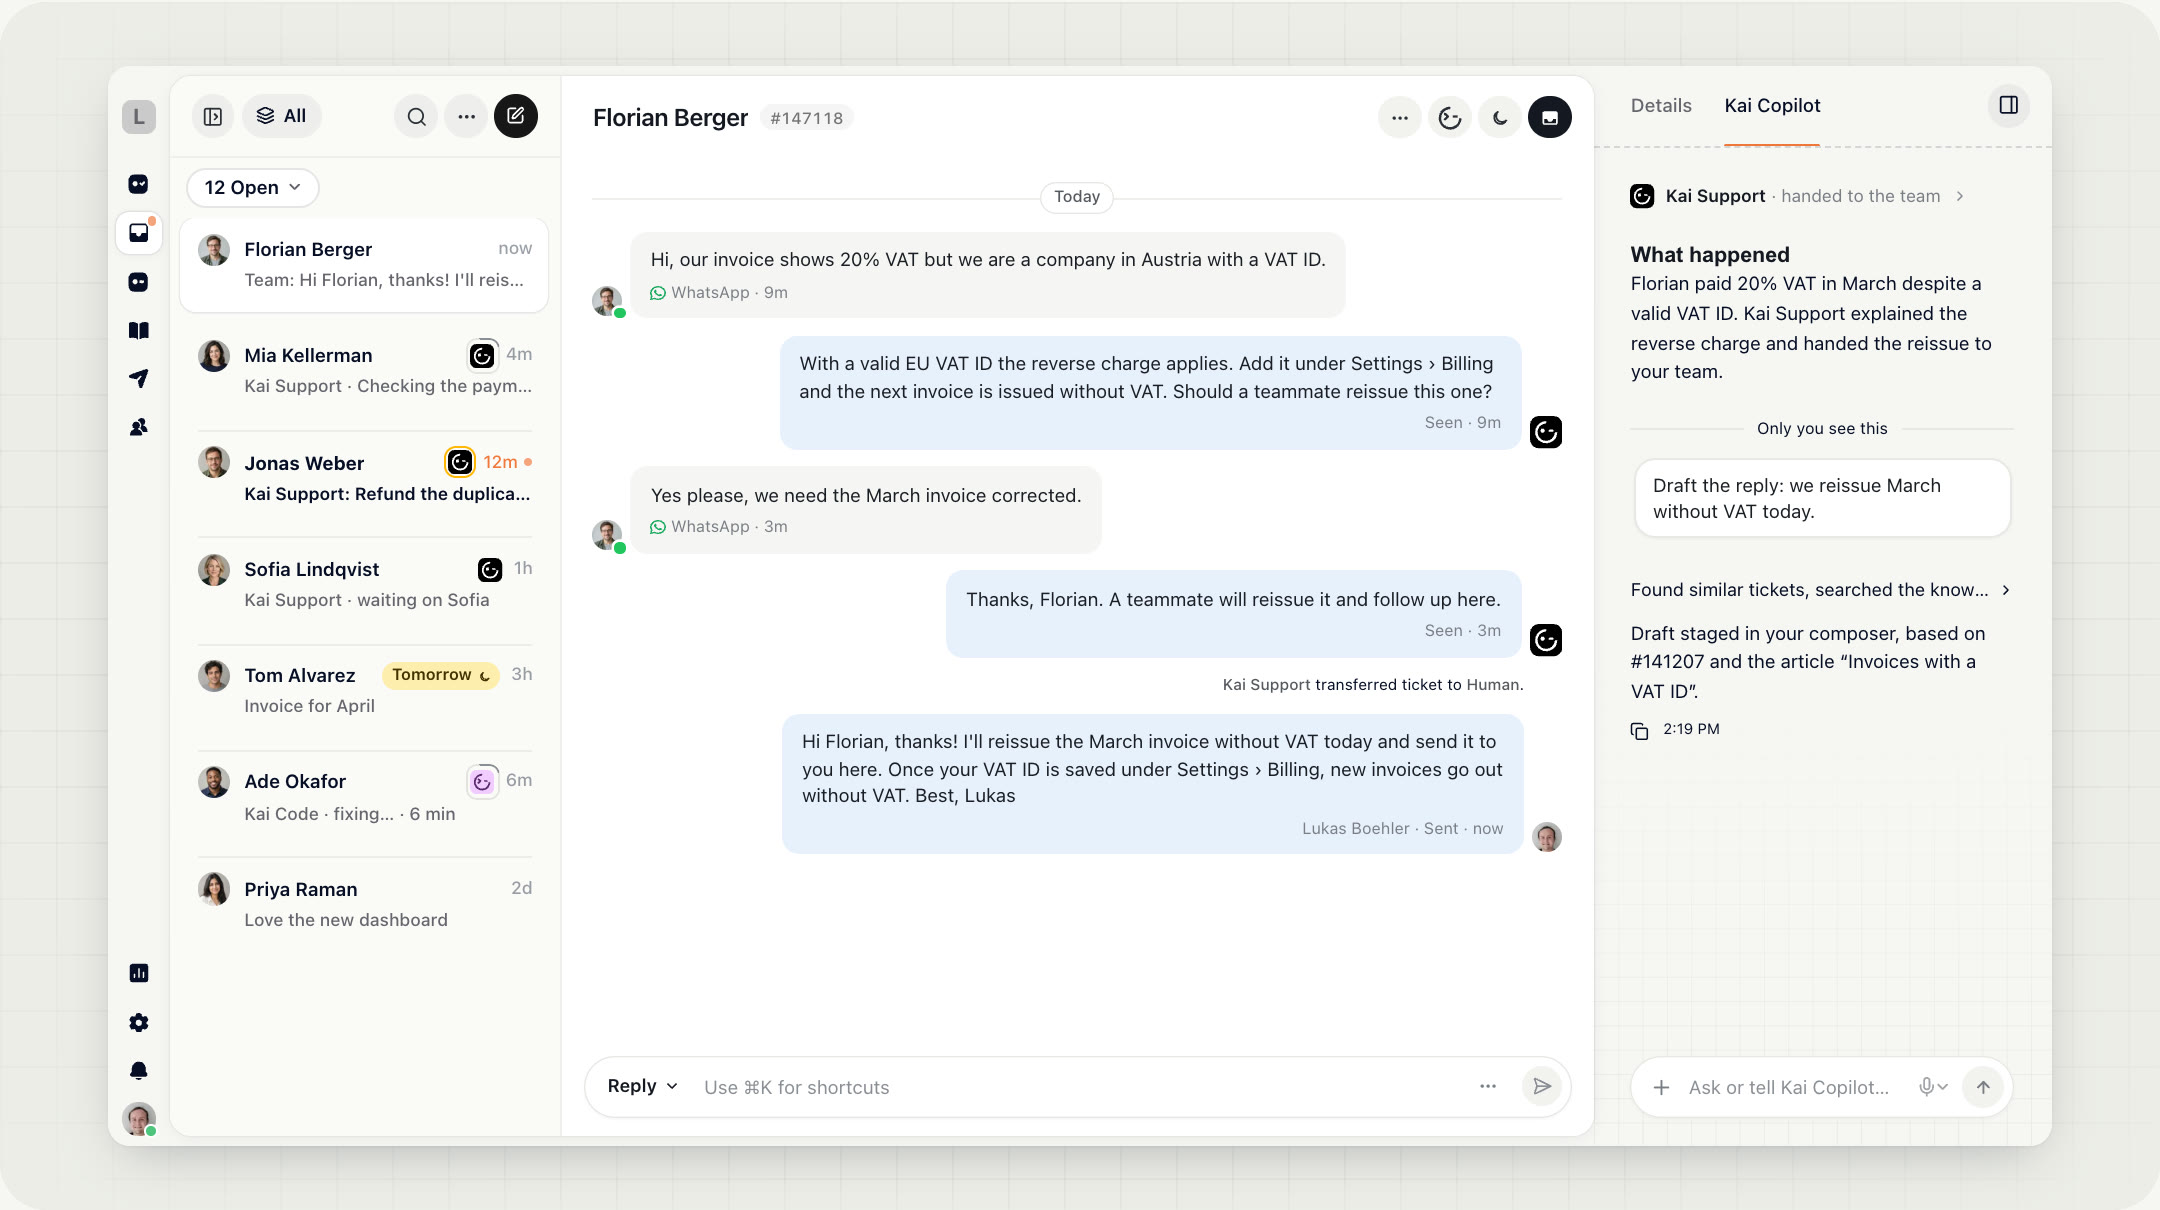
Task: Open the knowledge base book icon
Action: [139, 330]
